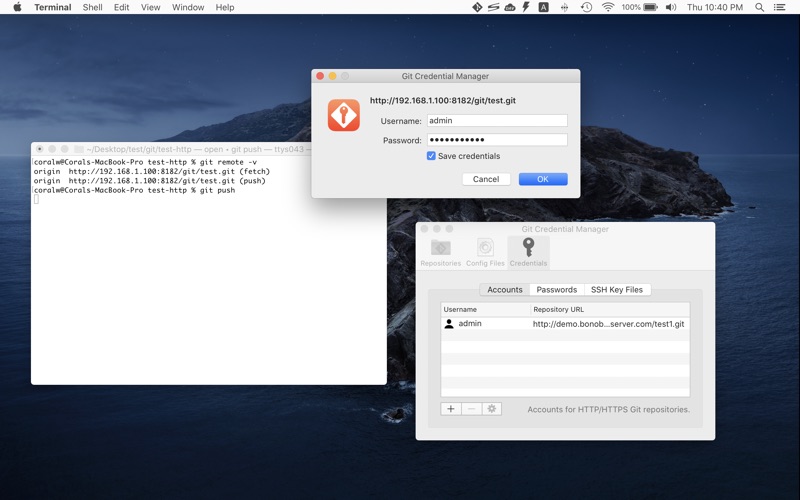Click the person icon beside admin
Screen dimensions: 800x500
[449, 323]
